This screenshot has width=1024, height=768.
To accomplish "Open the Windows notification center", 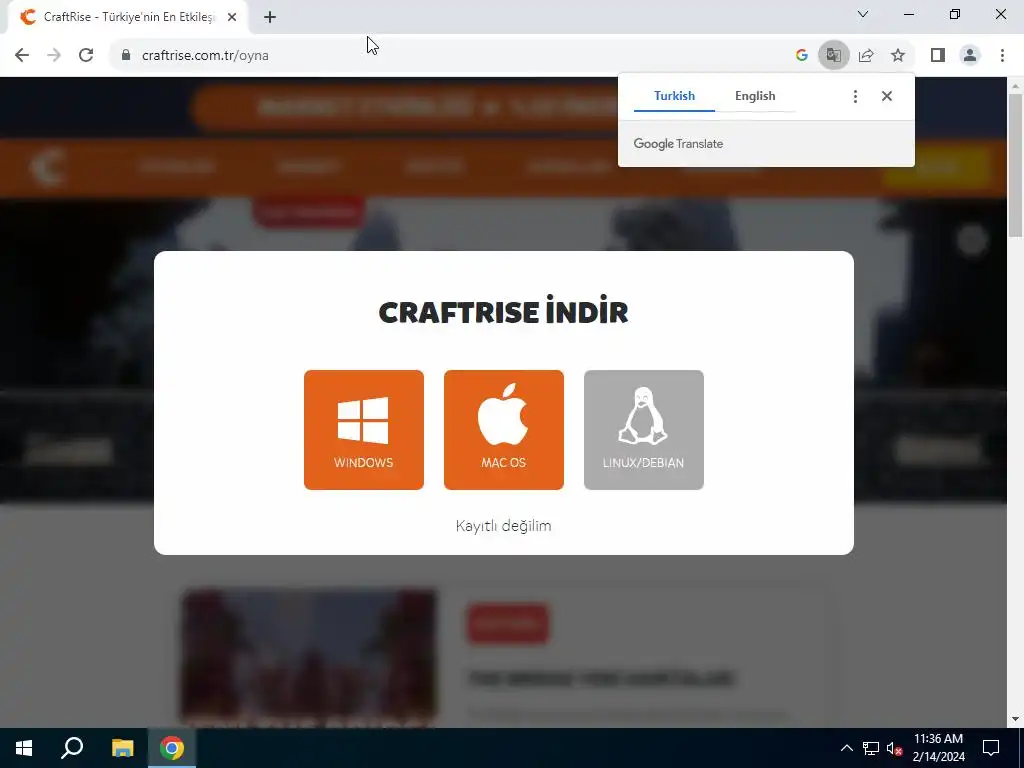I will point(991,748).
